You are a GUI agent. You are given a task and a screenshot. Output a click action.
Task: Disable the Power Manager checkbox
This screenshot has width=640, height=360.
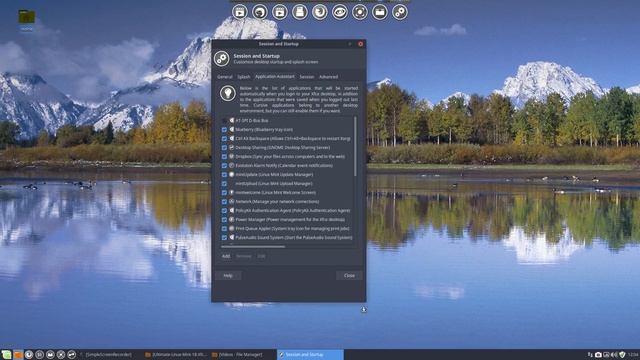tap(224, 220)
